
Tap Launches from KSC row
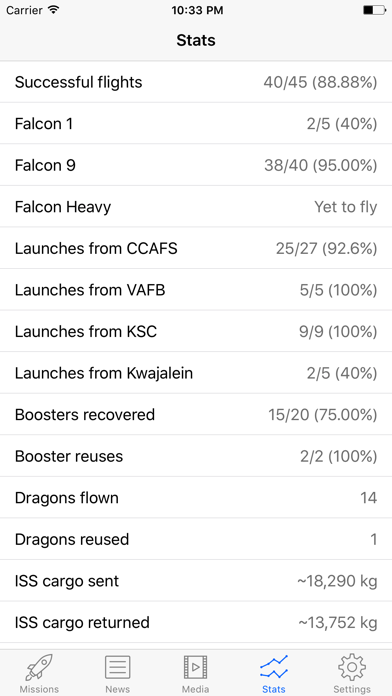point(196,332)
